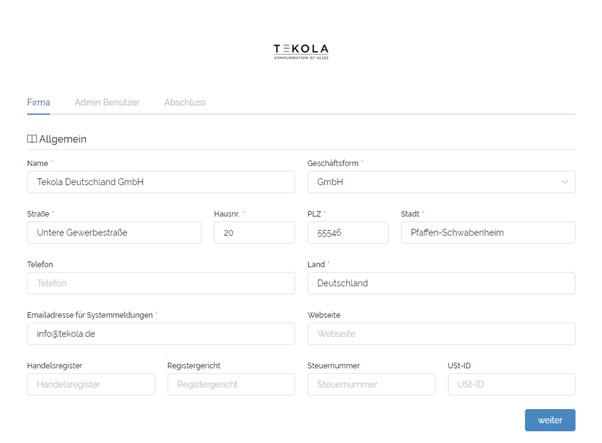
Task: Click the company Name input field
Action: (x=161, y=182)
